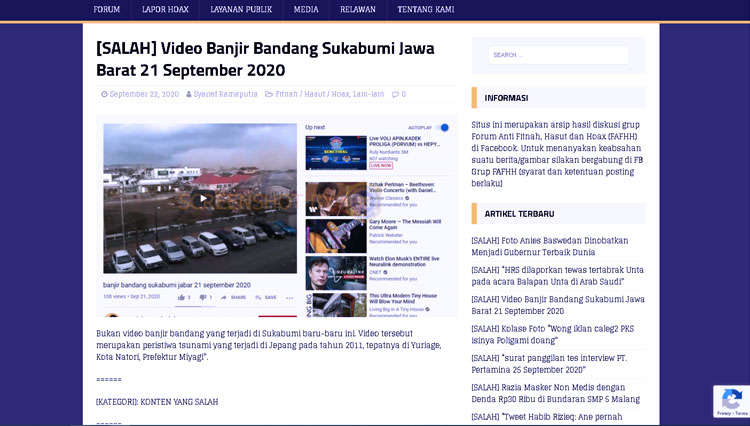750x426 pixels.
Task: Open the MEDIA menu item
Action: [306, 10]
